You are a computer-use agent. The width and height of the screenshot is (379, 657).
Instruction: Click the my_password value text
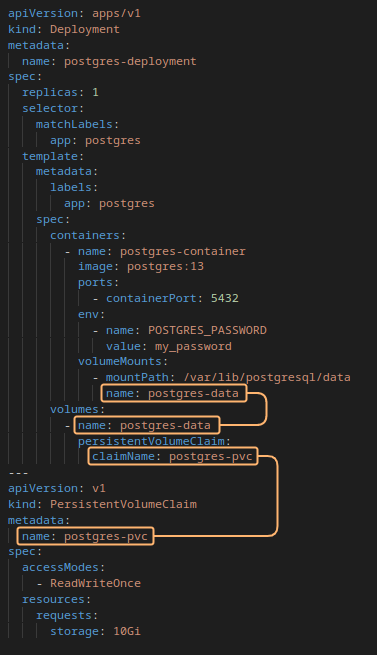pyautogui.click(x=193, y=346)
